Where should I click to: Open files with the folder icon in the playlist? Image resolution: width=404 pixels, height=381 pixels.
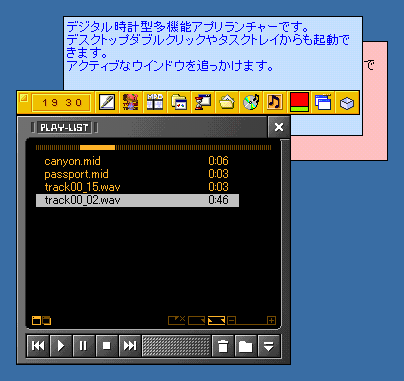(x=246, y=346)
